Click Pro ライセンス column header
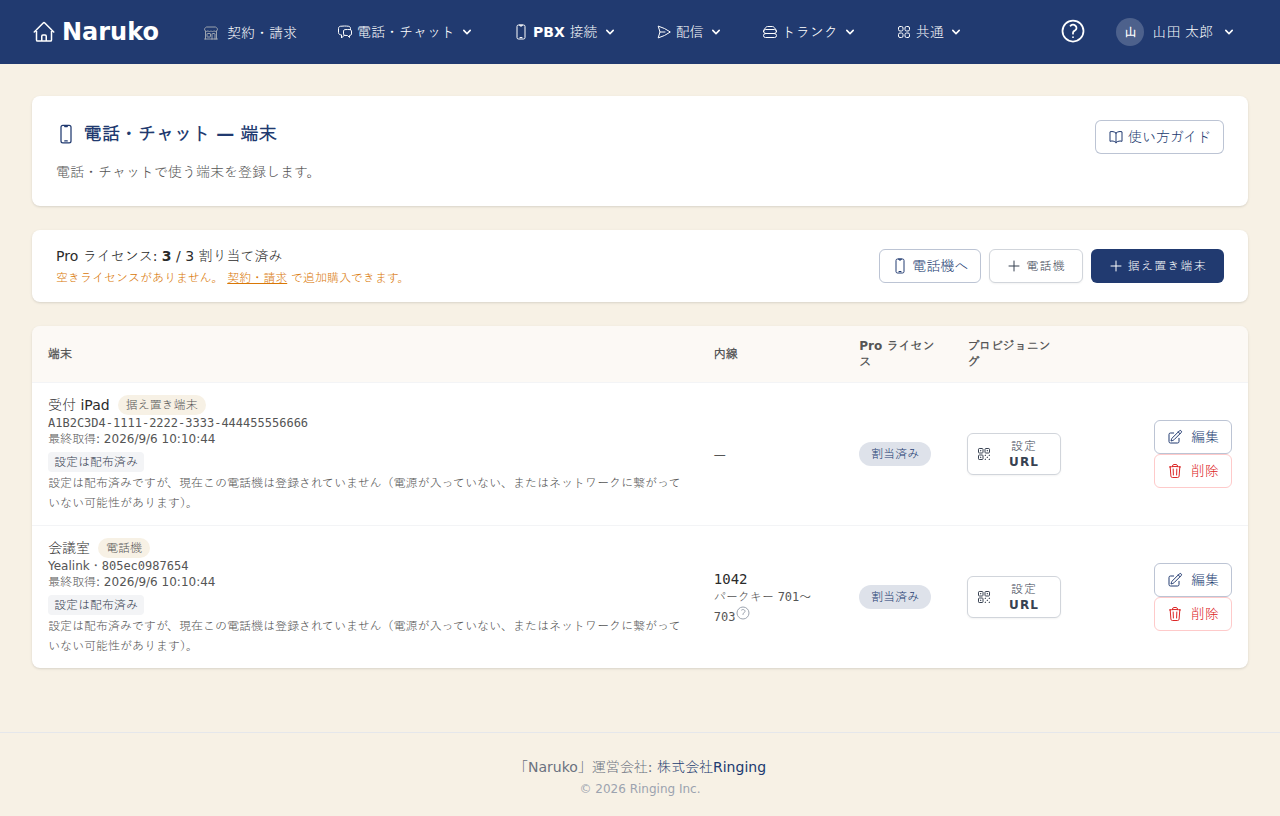 tap(897, 353)
